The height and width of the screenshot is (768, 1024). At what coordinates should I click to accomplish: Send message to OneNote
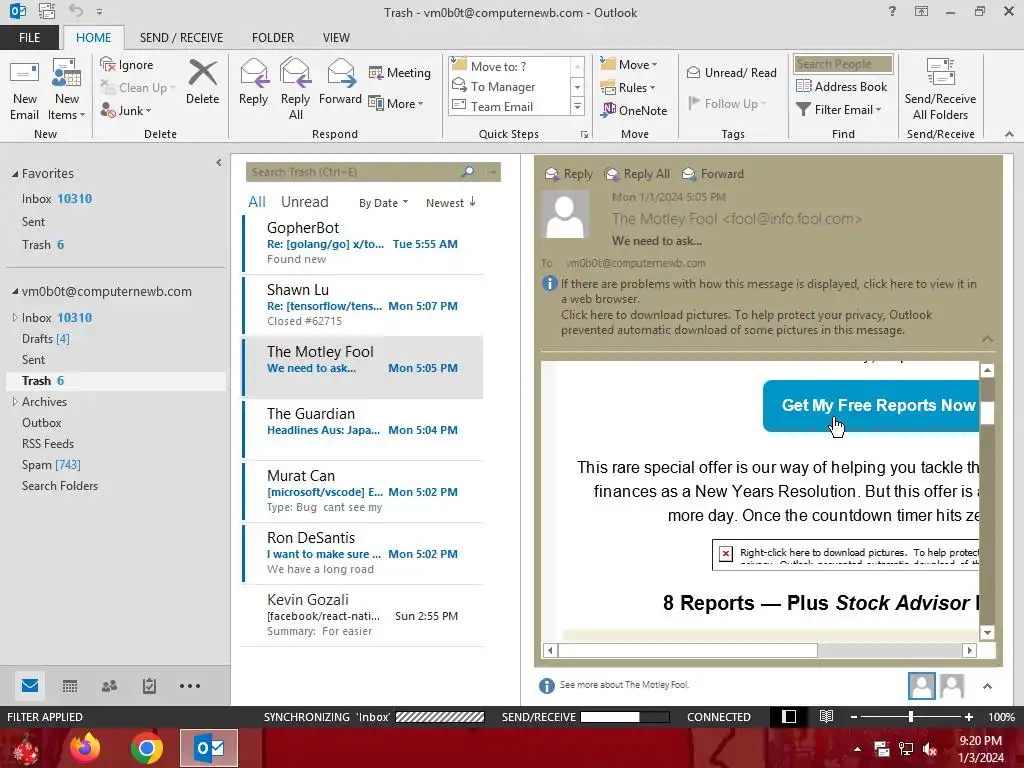pyautogui.click(x=634, y=110)
